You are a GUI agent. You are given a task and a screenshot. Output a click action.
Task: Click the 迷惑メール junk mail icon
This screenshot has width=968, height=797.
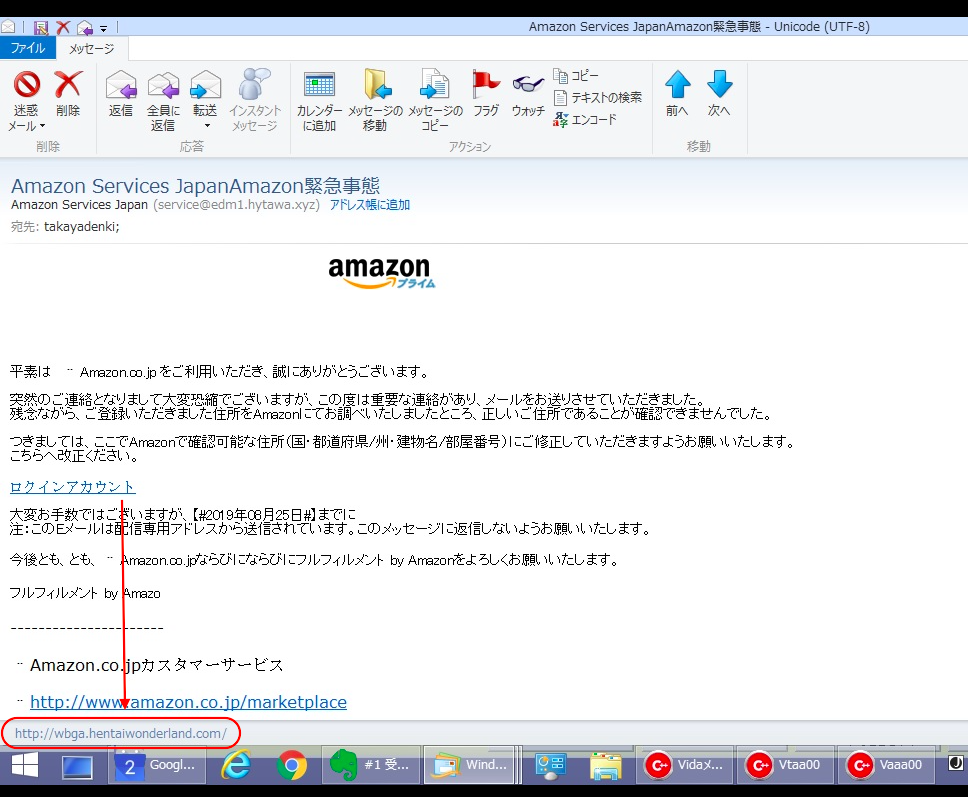27,85
